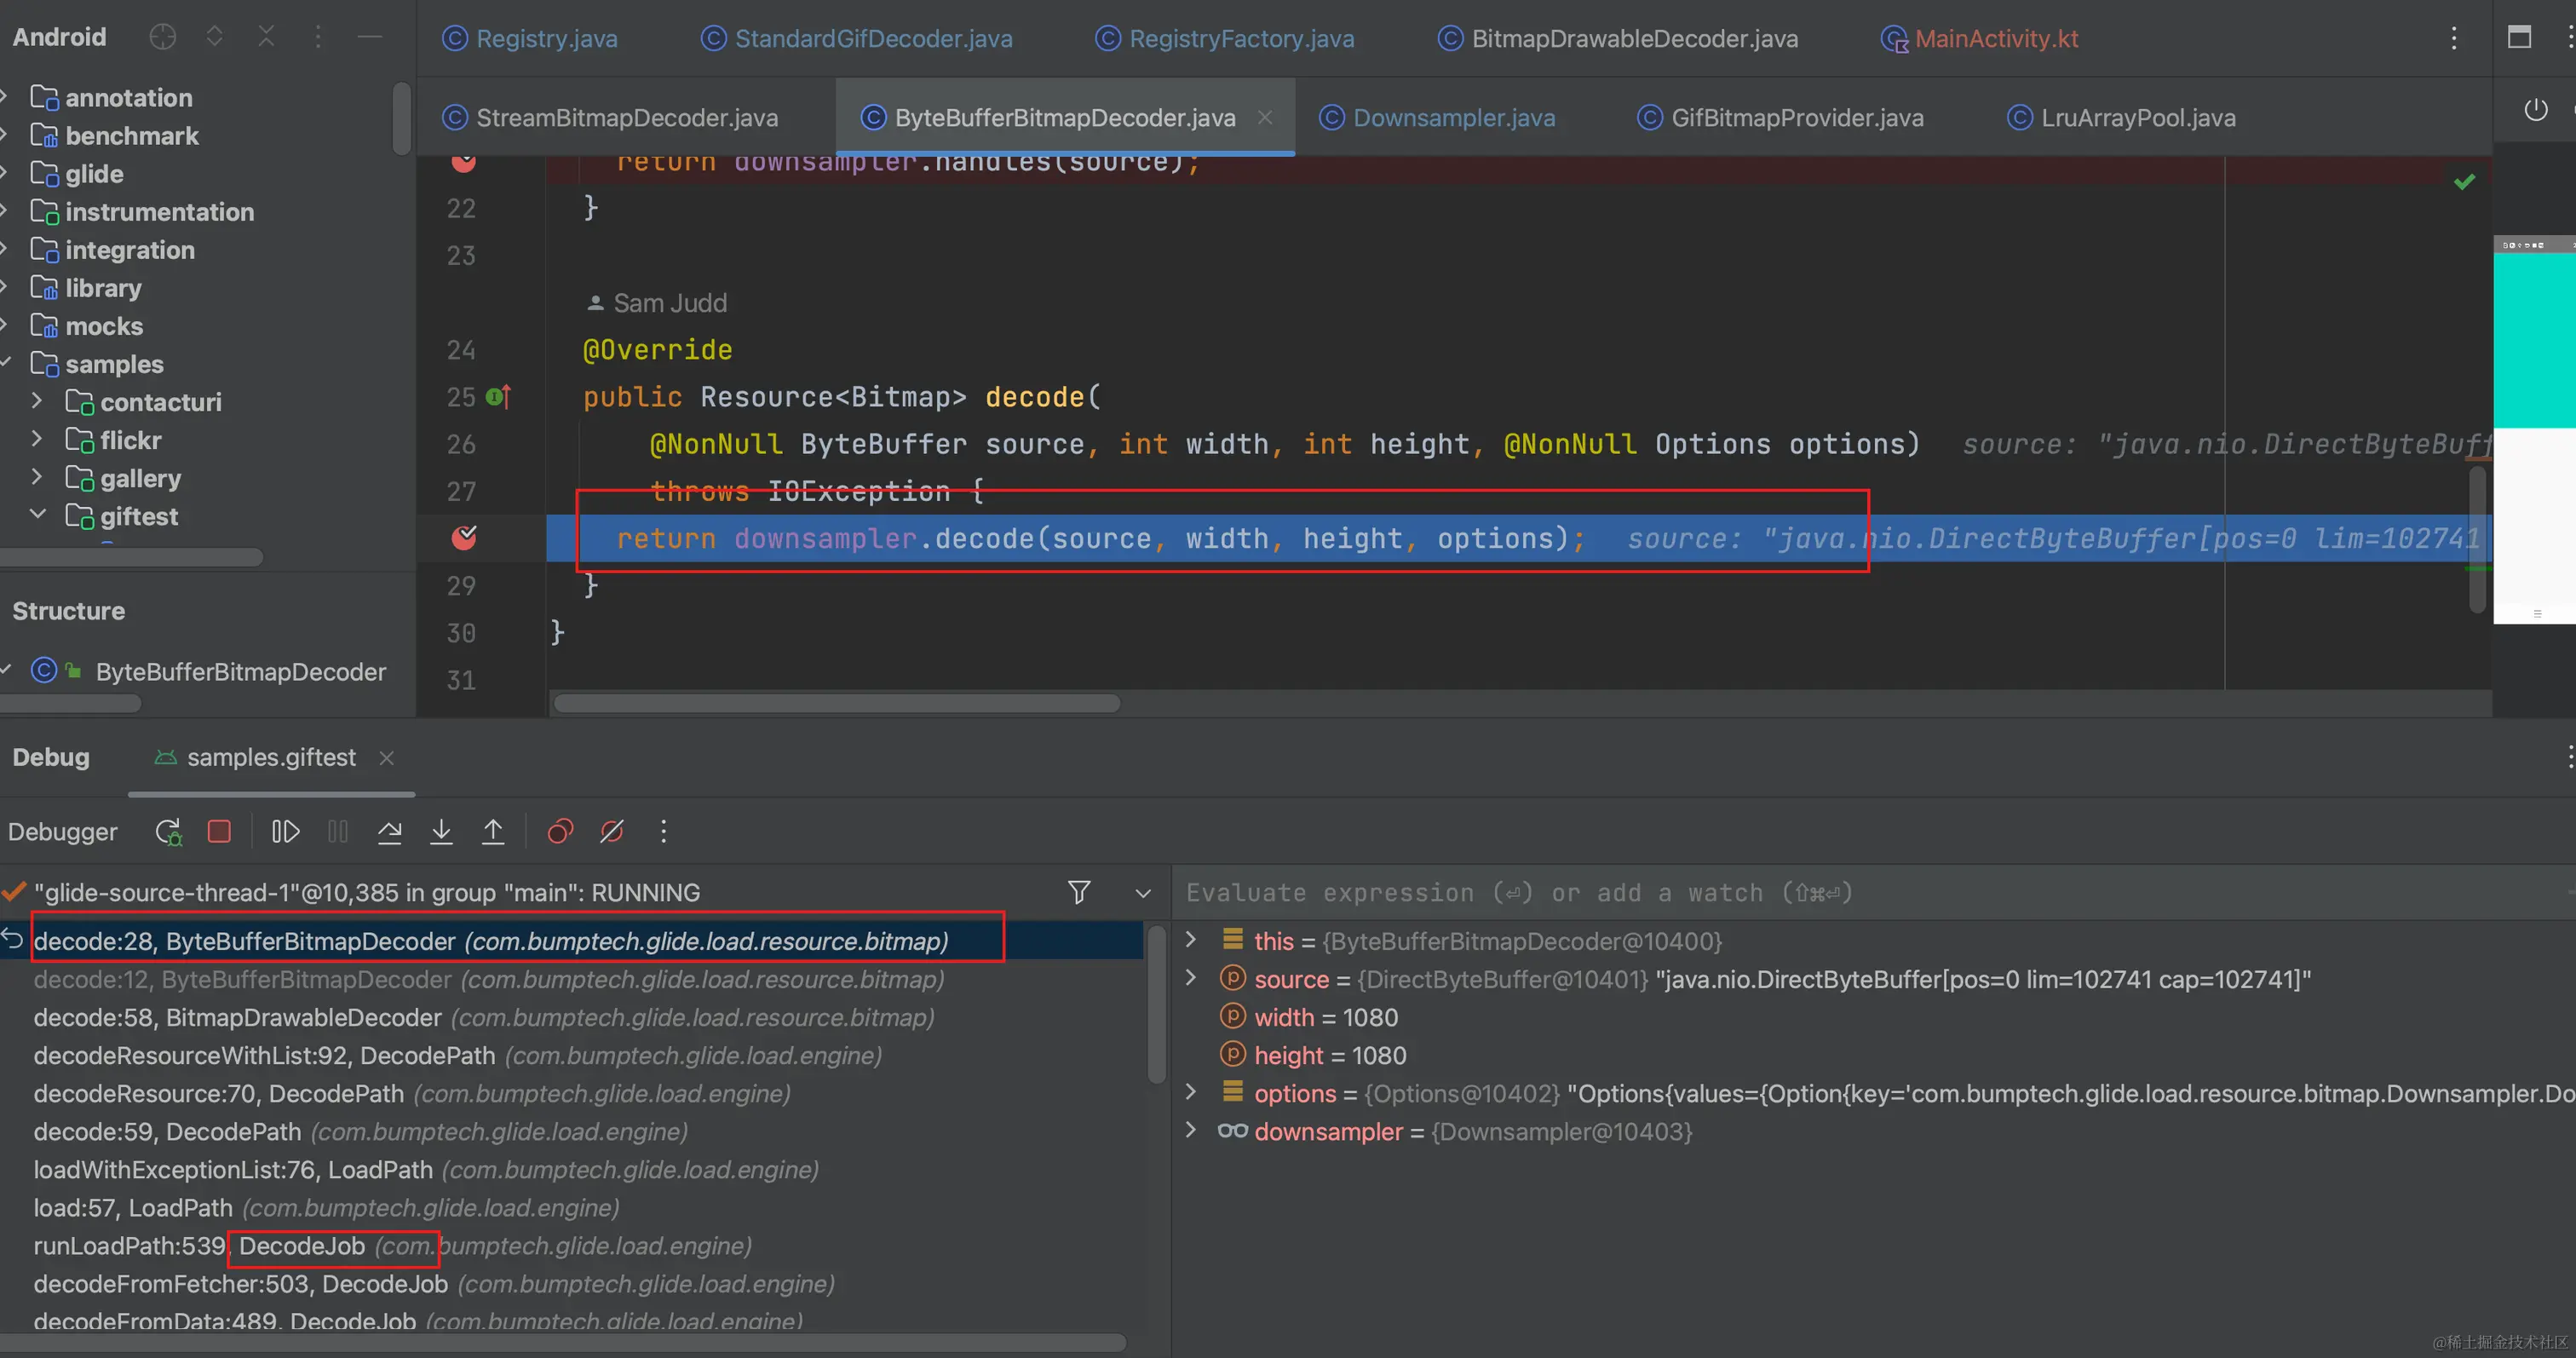Viewport: 2576px width, 1358px height.
Task: Click the emulator screen preview thumbnail
Action: [2534, 430]
